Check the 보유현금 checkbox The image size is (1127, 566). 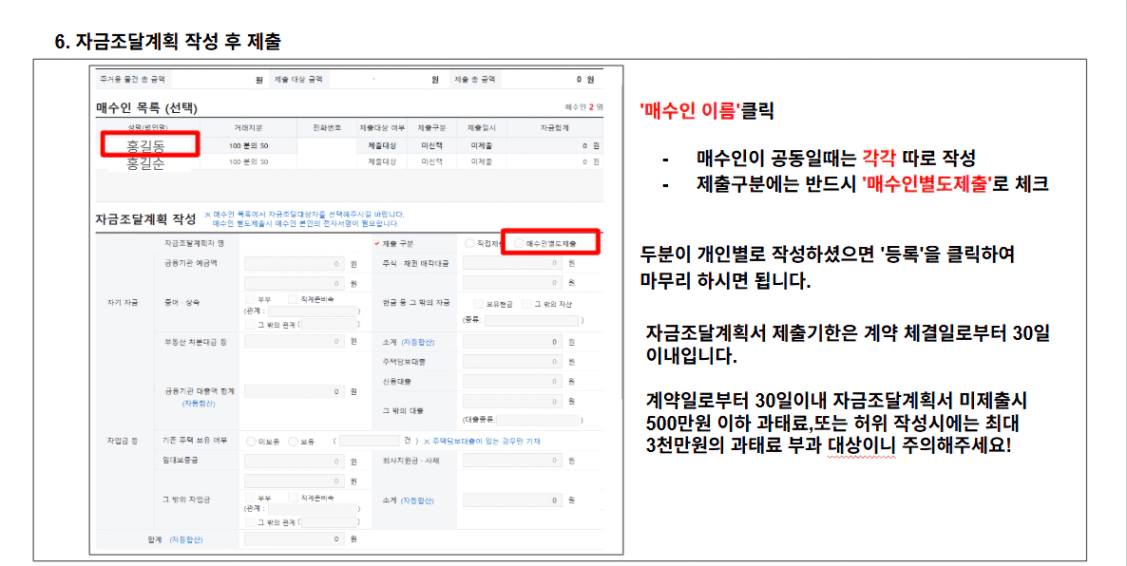click(477, 302)
